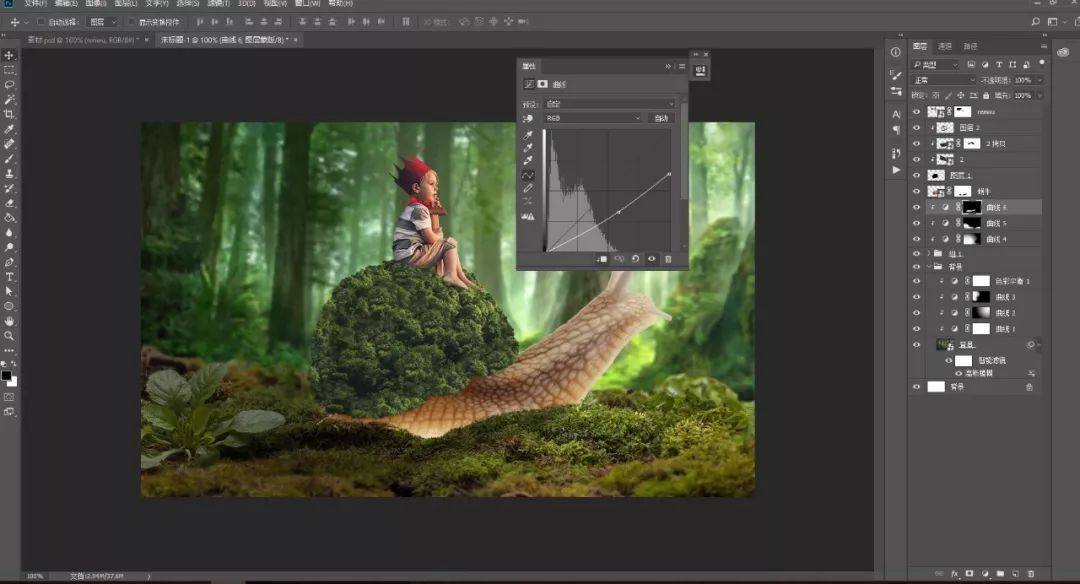Choose edit points curve mode
Screen dimensions: 1080x584
528,175
